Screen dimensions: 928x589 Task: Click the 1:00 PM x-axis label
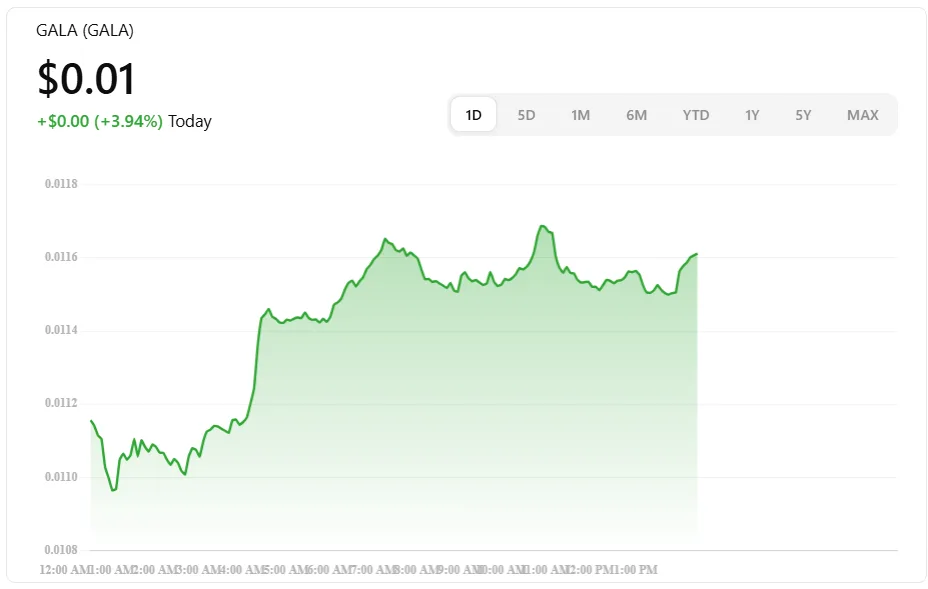click(x=635, y=570)
